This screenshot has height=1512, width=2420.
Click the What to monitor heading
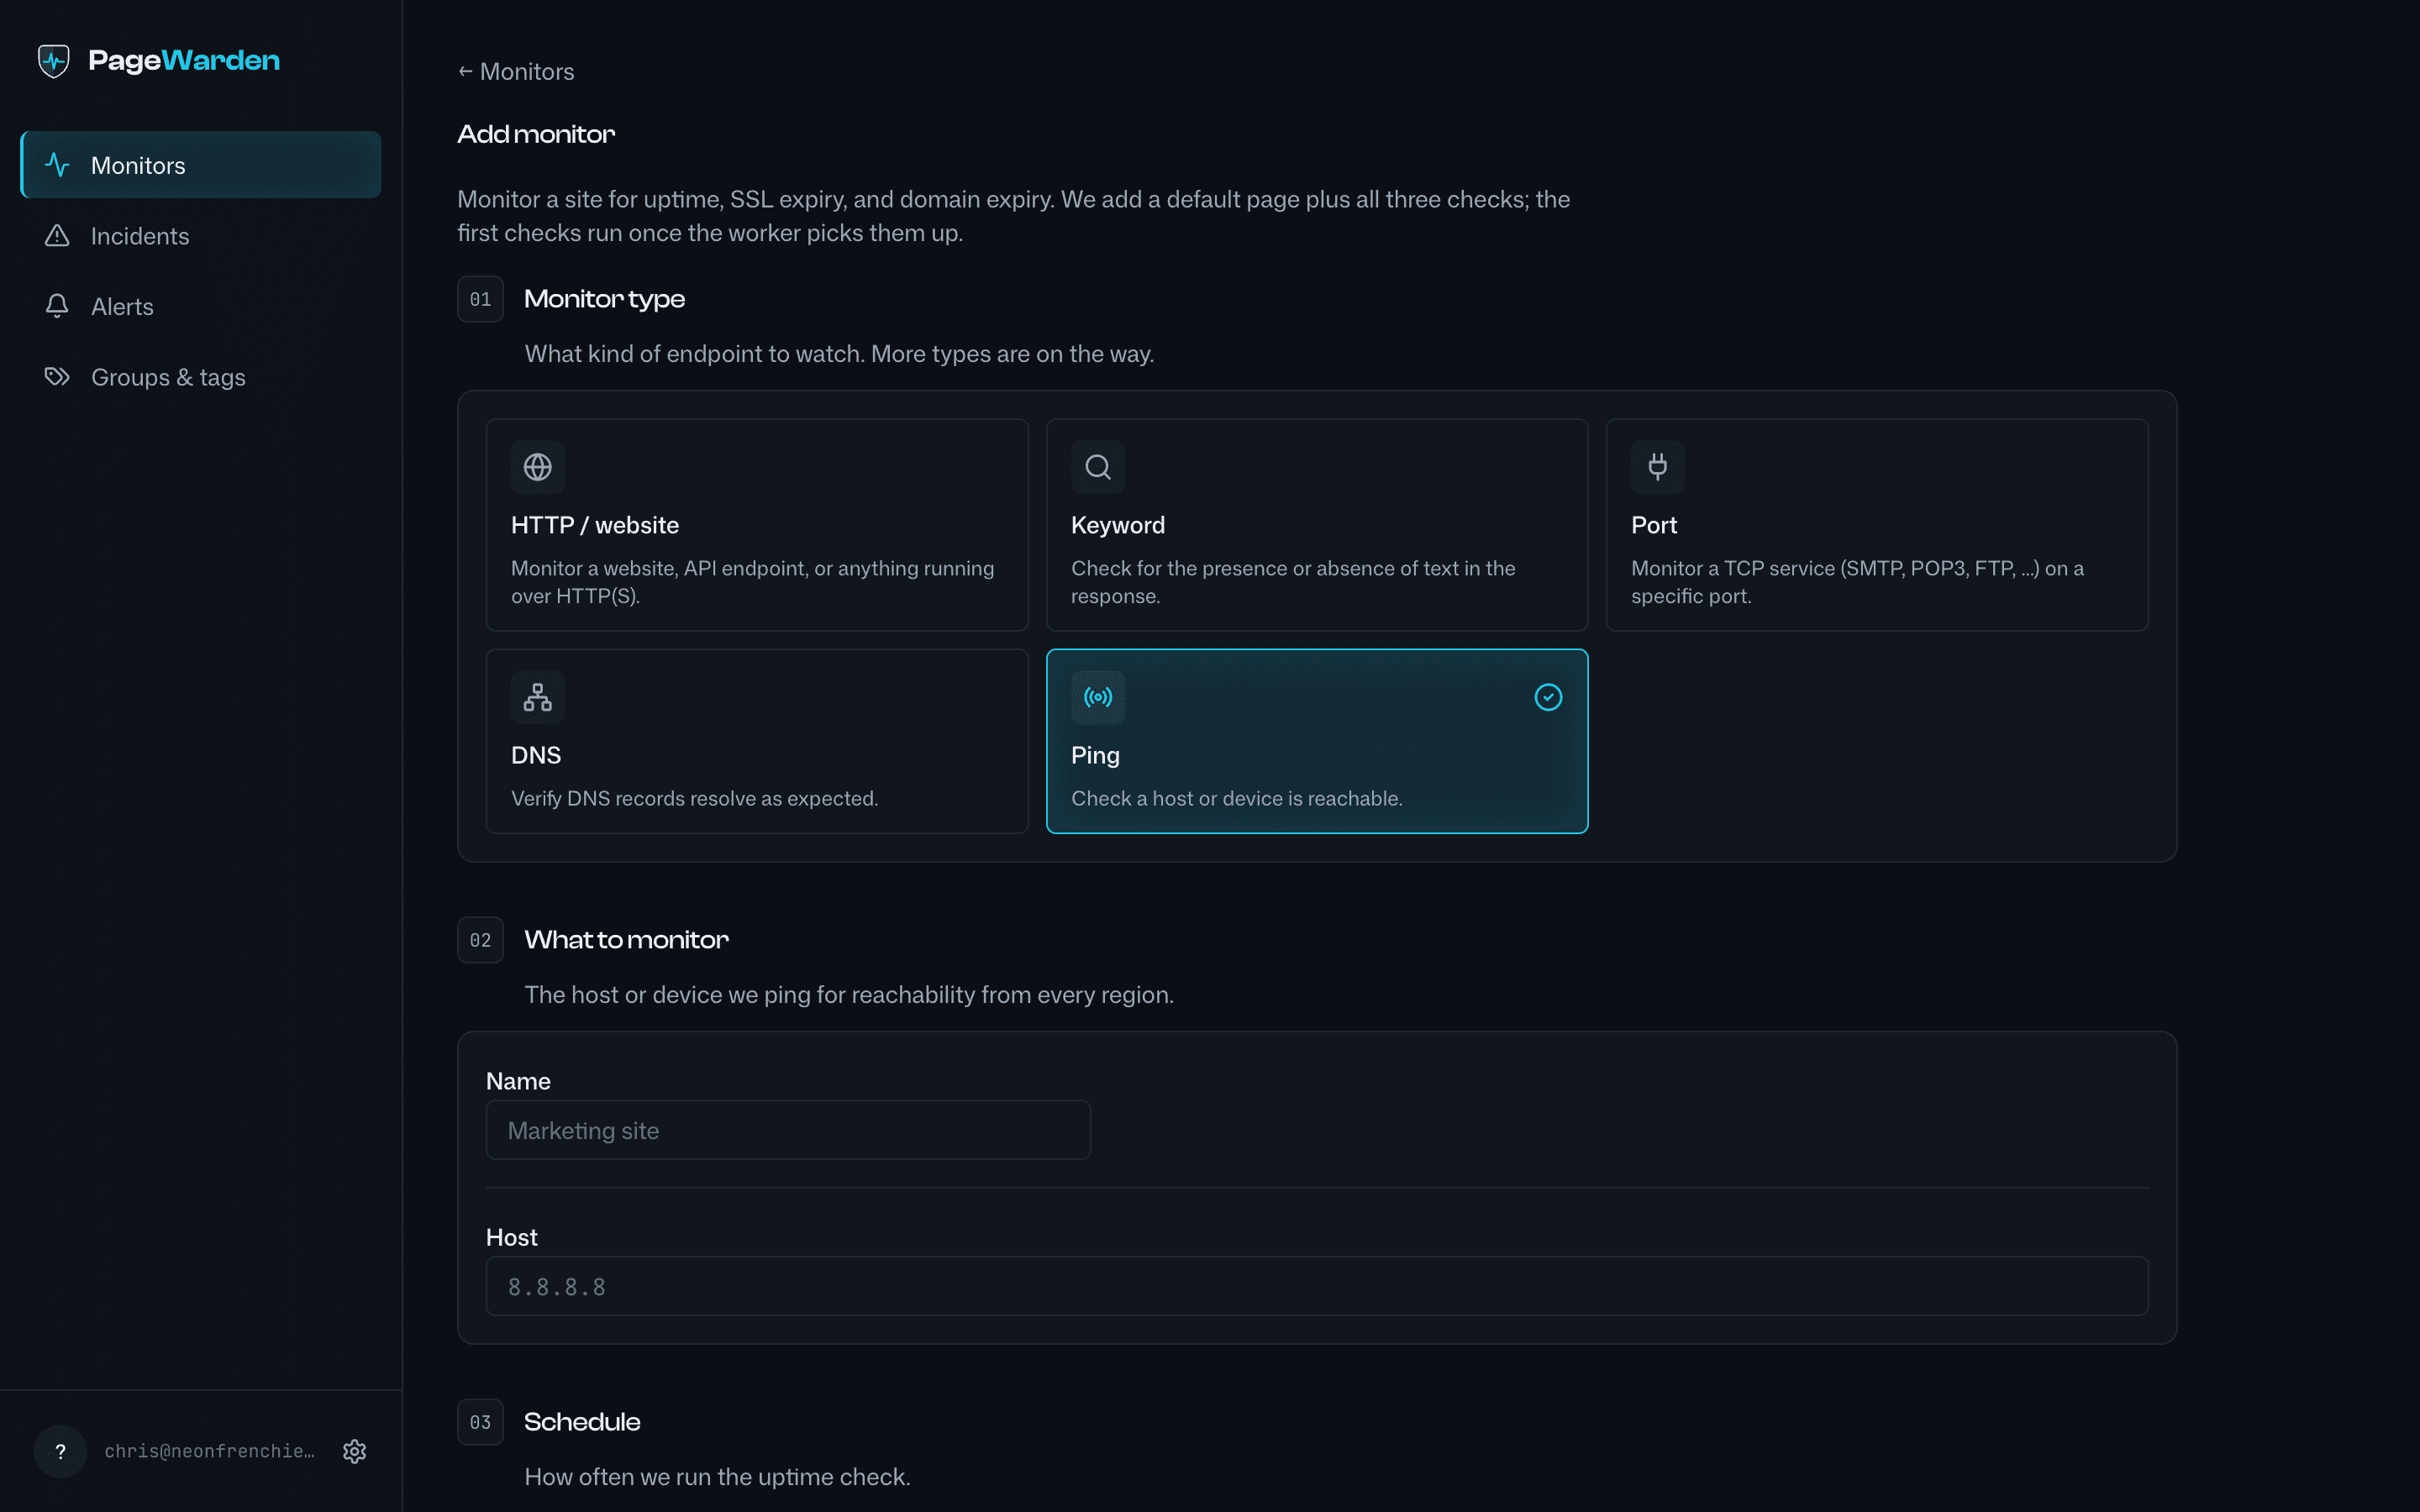627,940
